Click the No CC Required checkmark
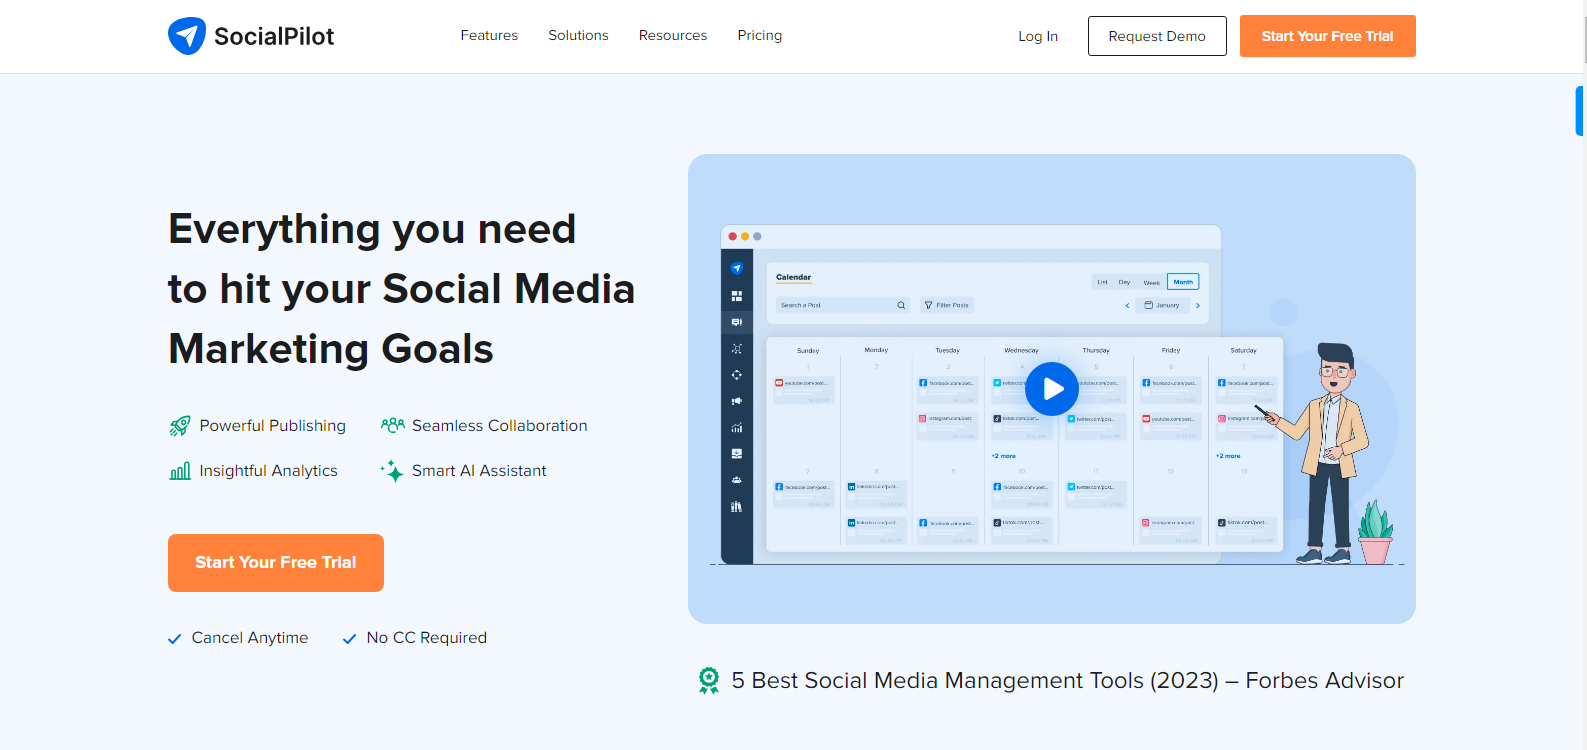Screen dimensions: 1587x750 349,639
